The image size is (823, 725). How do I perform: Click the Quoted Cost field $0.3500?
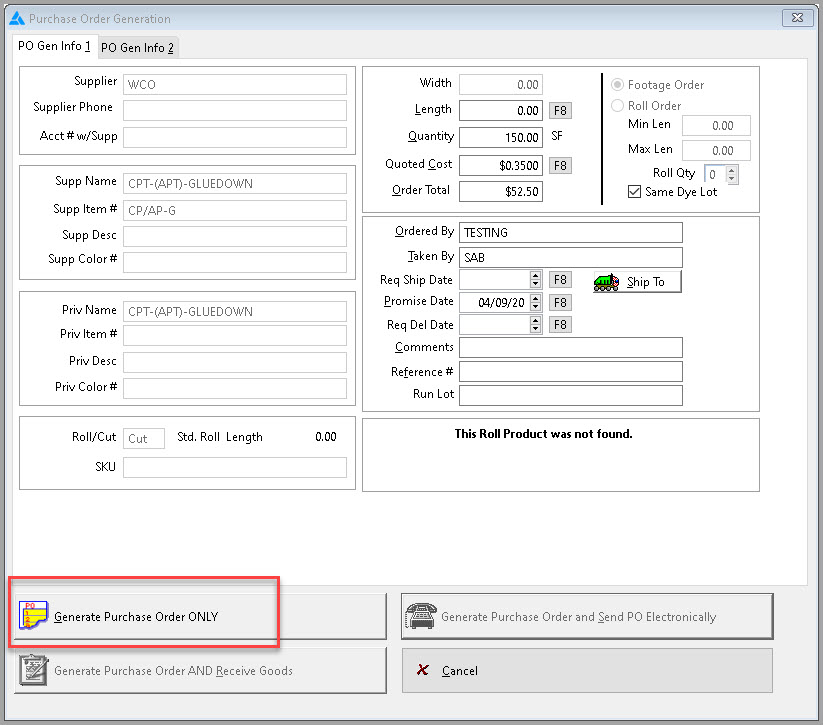tap(501, 165)
